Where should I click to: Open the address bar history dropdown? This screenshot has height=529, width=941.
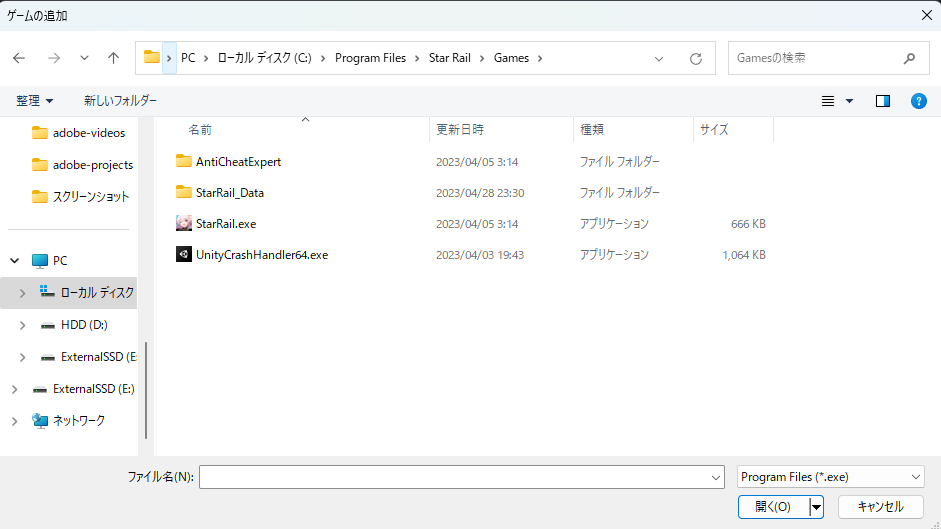point(659,59)
